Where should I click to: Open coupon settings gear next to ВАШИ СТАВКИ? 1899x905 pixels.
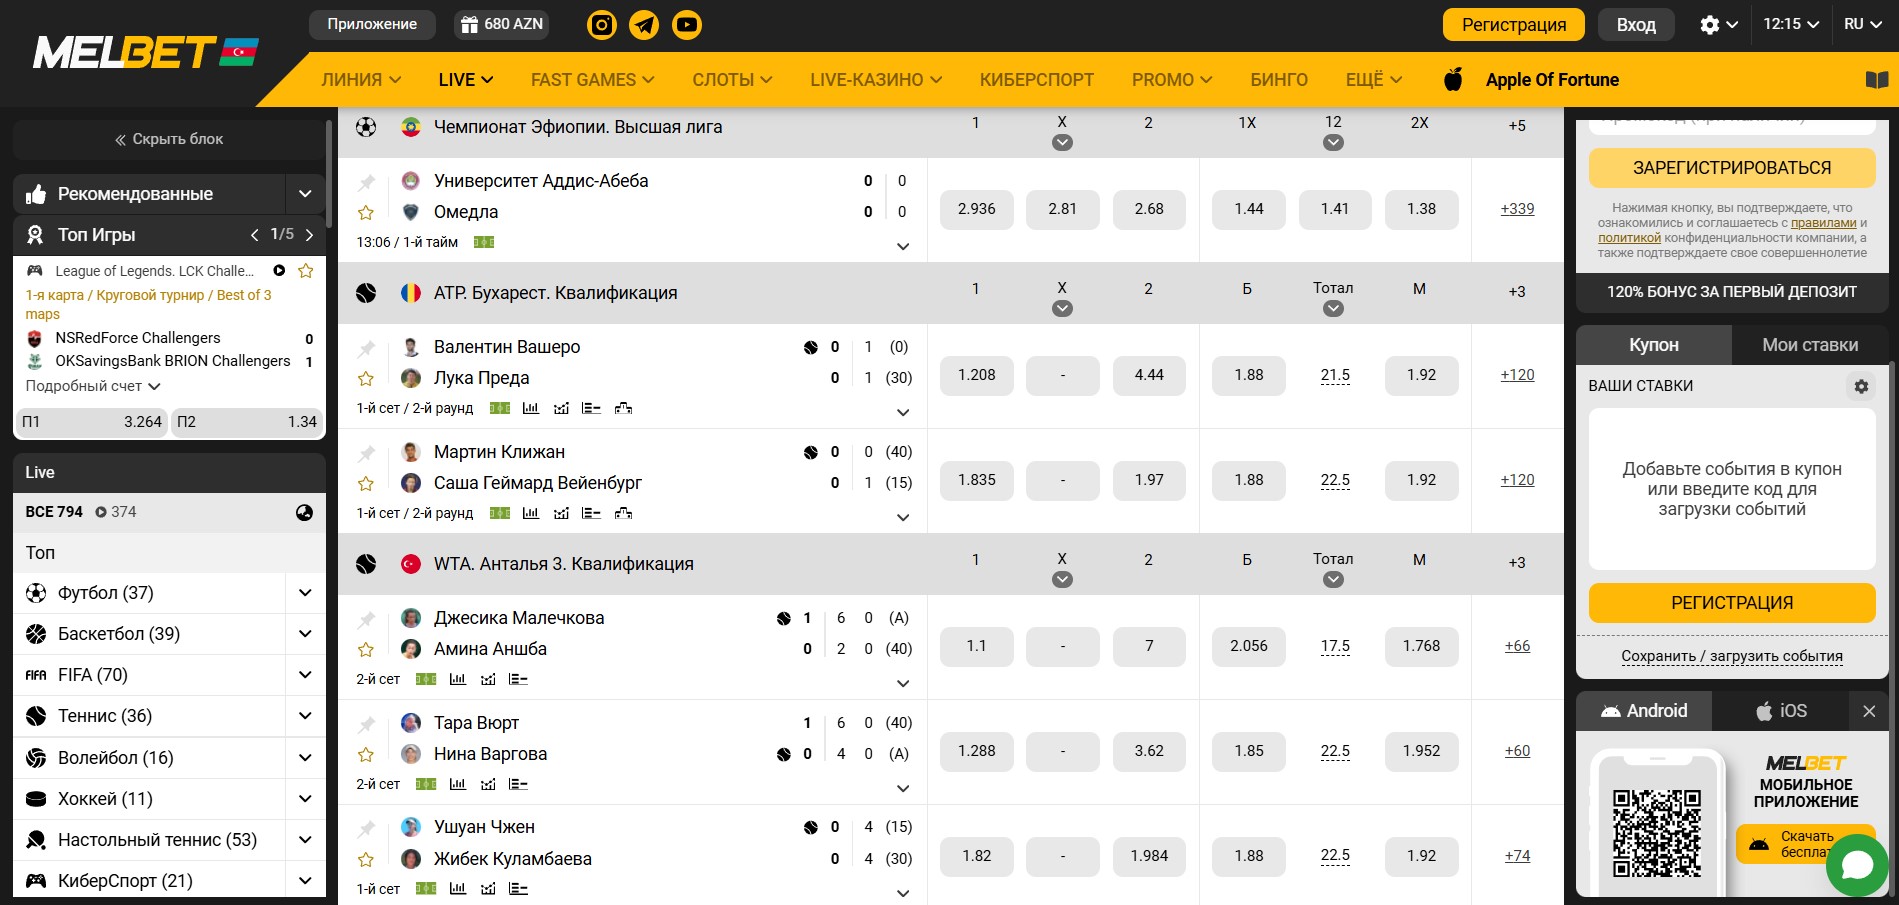pos(1861,386)
